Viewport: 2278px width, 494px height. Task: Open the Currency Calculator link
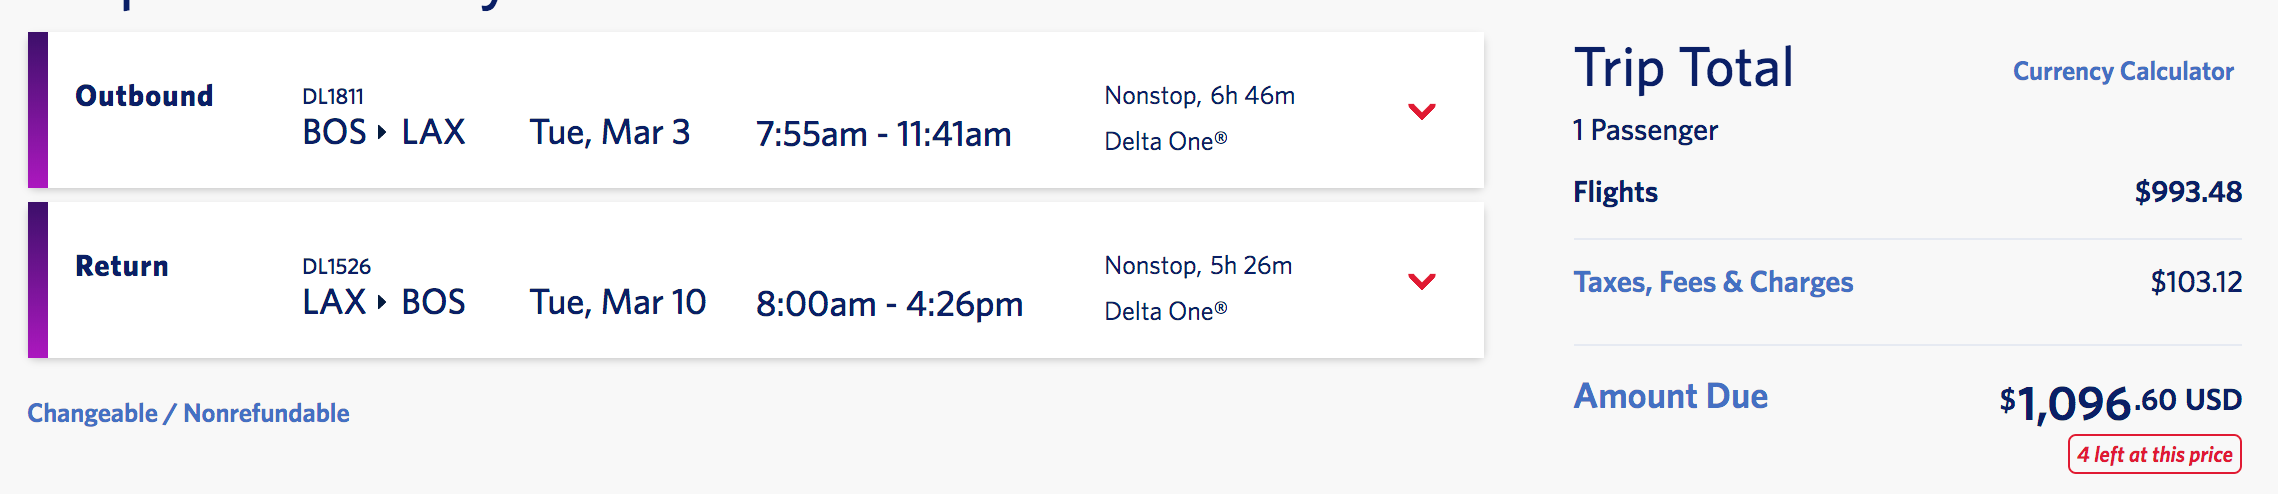click(x=2122, y=72)
